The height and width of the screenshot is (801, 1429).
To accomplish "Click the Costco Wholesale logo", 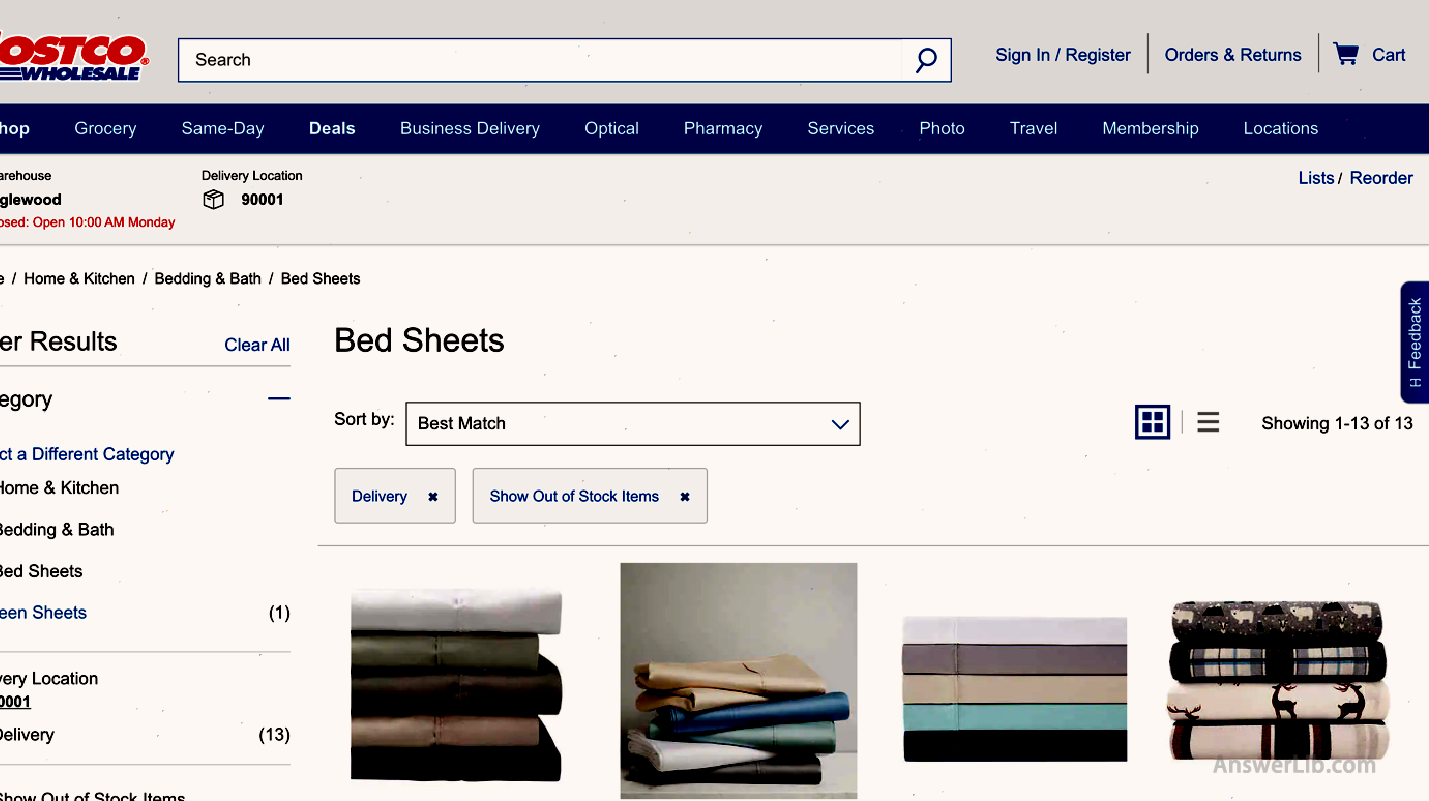I will point(73,56).
